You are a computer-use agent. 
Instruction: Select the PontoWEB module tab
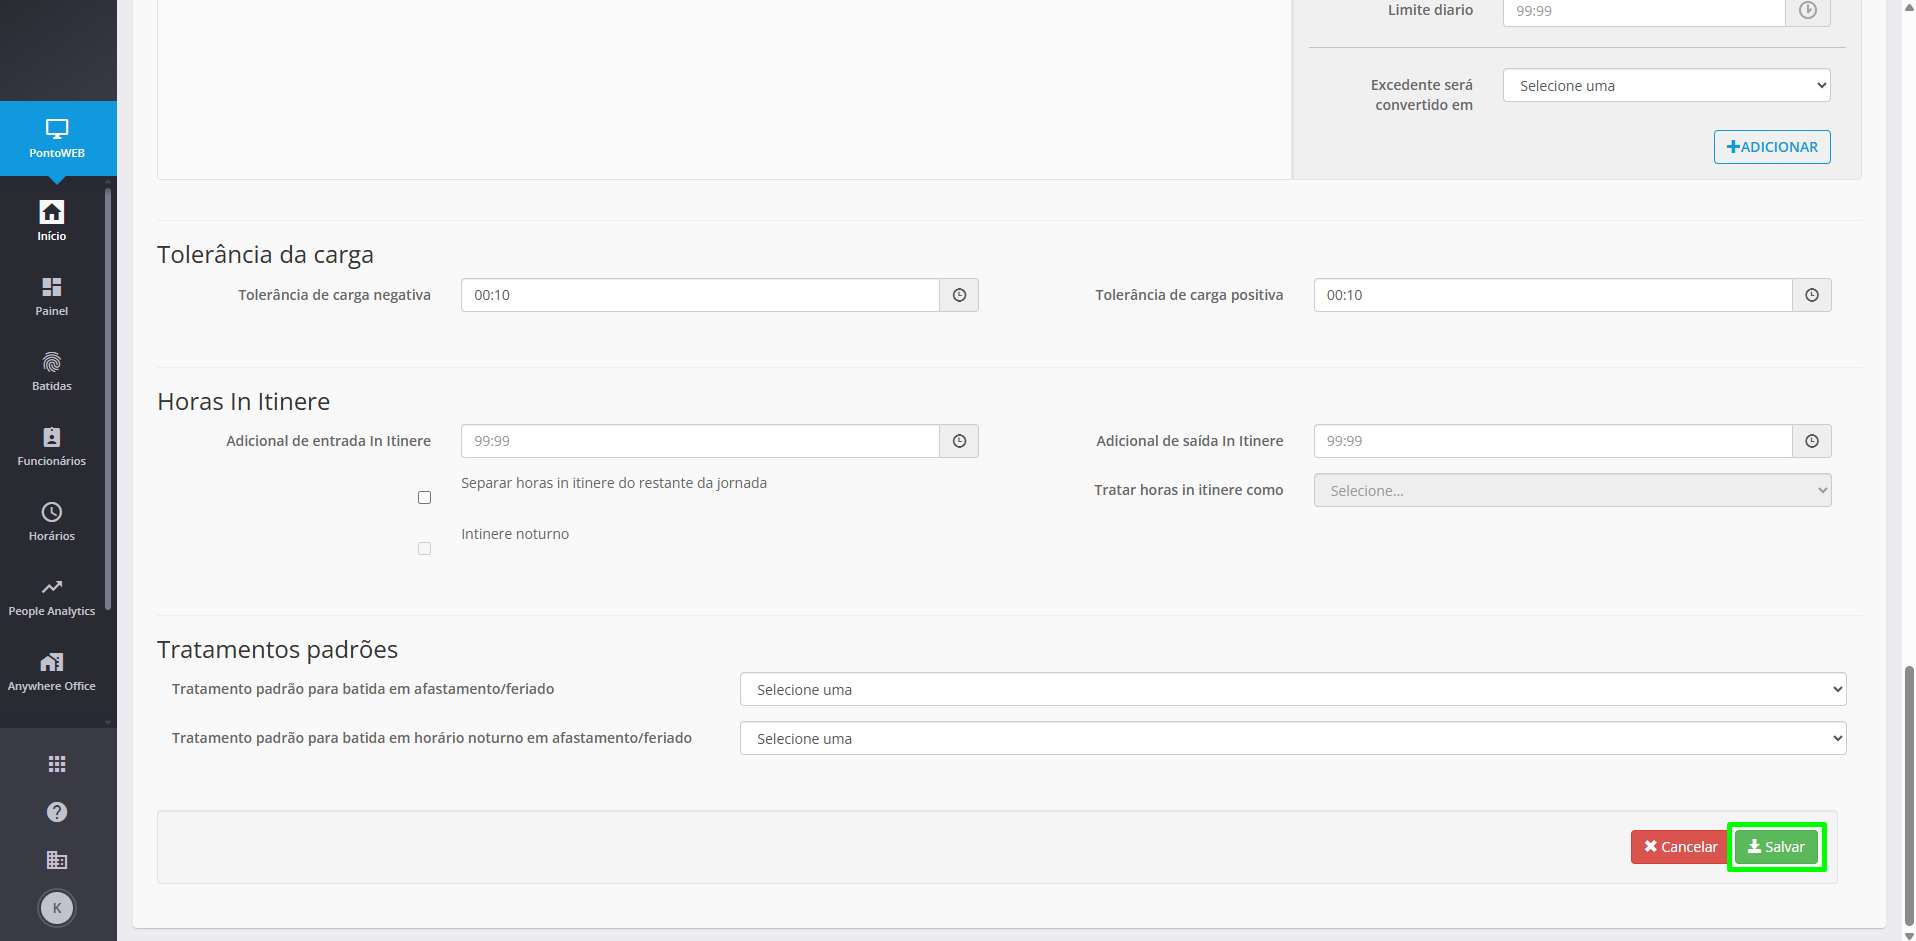[x=57, y=138]
